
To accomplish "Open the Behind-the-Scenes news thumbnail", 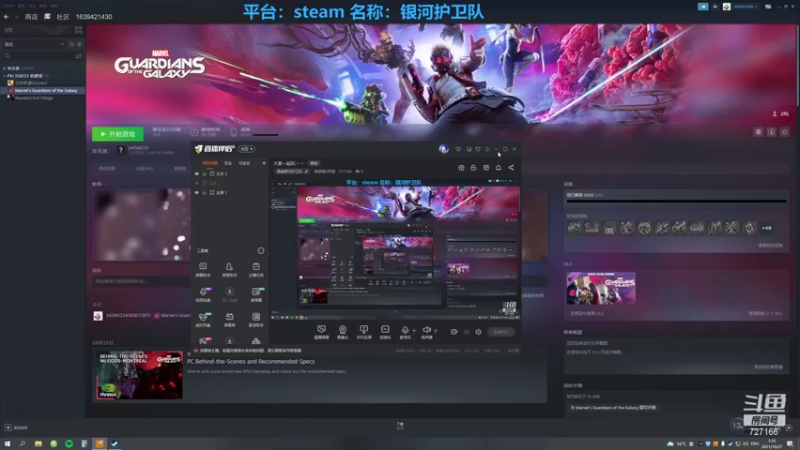I will (x=139, y=374).
